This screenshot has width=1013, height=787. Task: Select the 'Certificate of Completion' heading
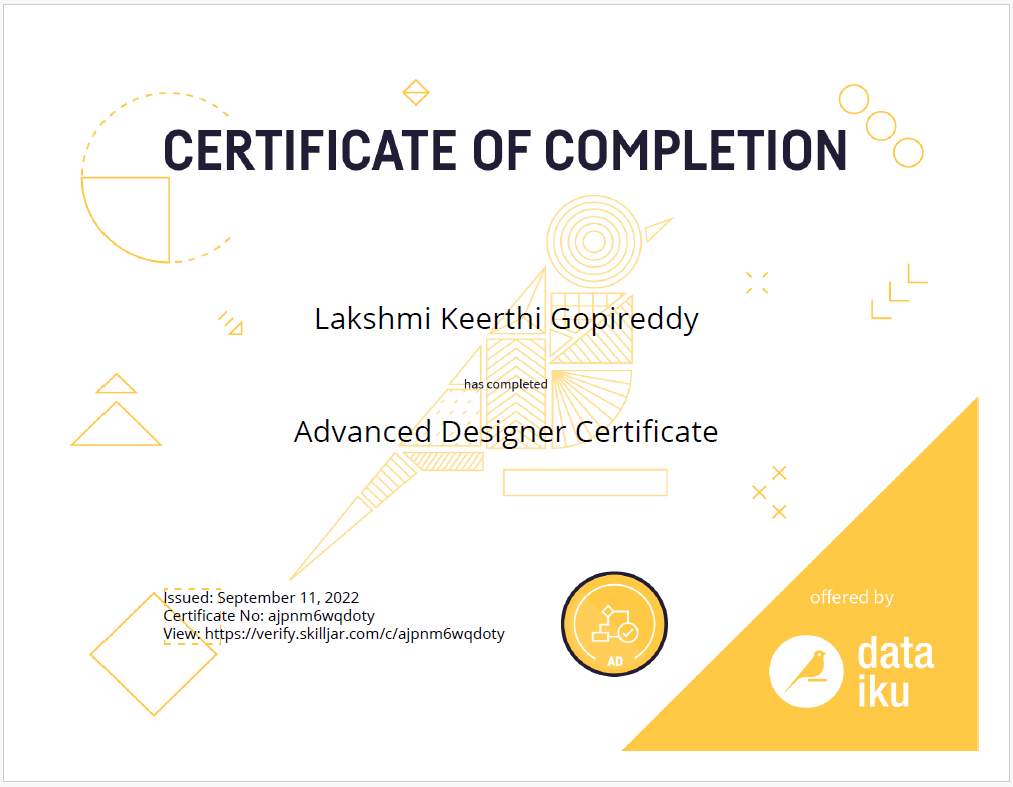point(505,150)
